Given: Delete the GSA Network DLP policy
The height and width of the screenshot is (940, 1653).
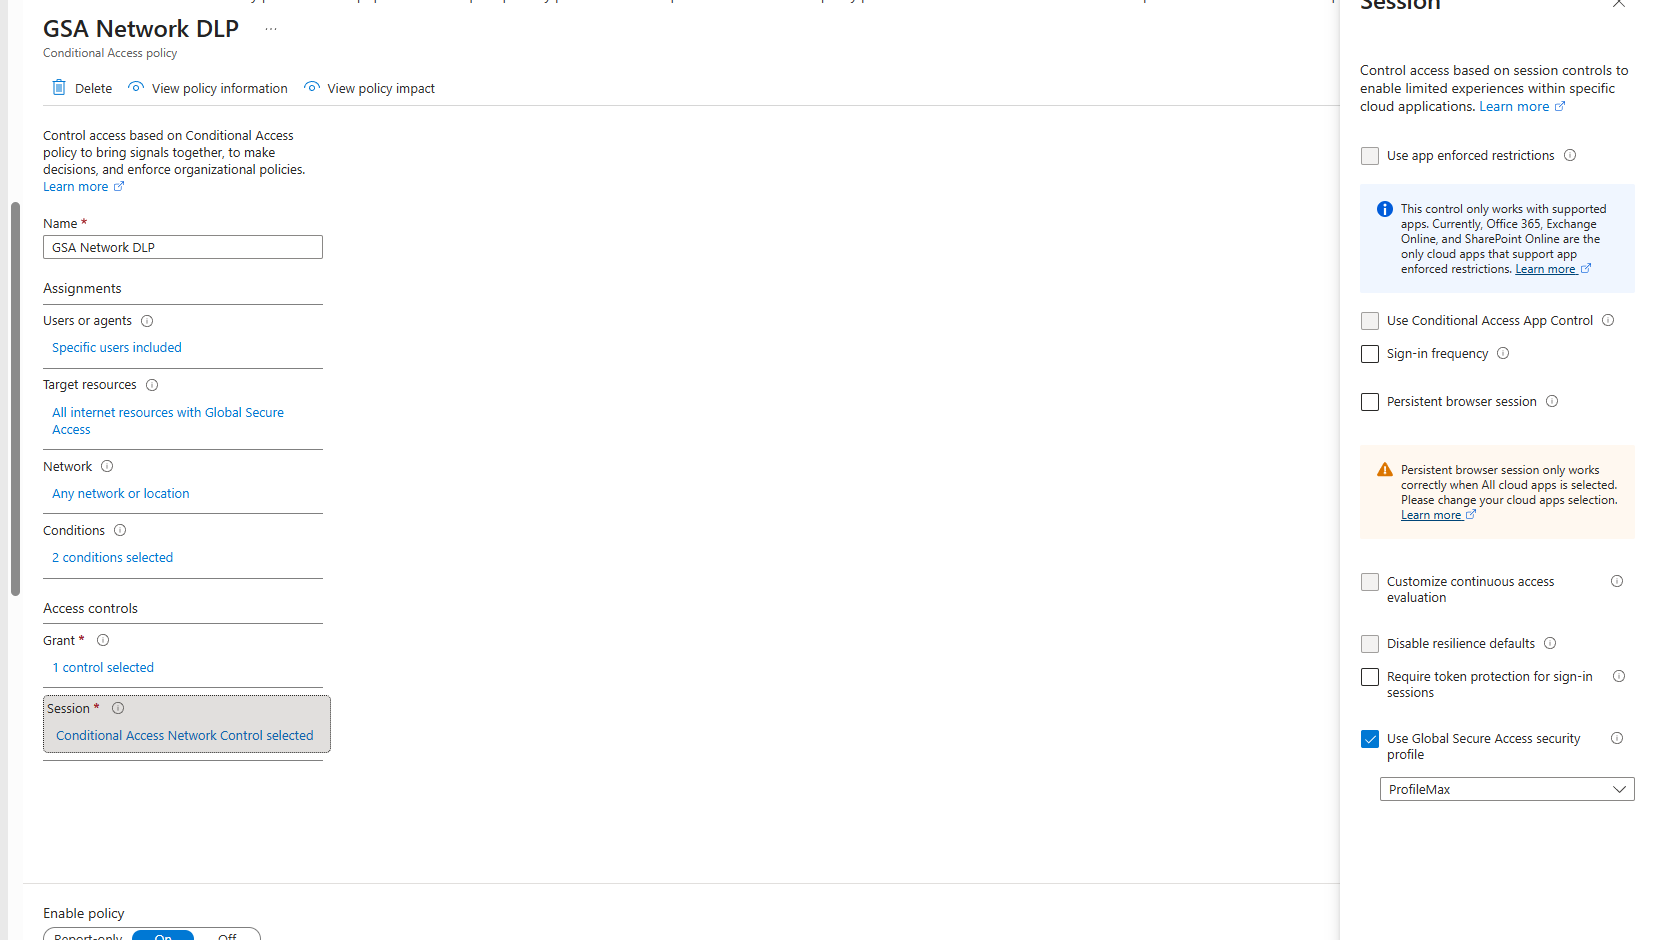Looking at the screenshot, I should pos(82,88).
